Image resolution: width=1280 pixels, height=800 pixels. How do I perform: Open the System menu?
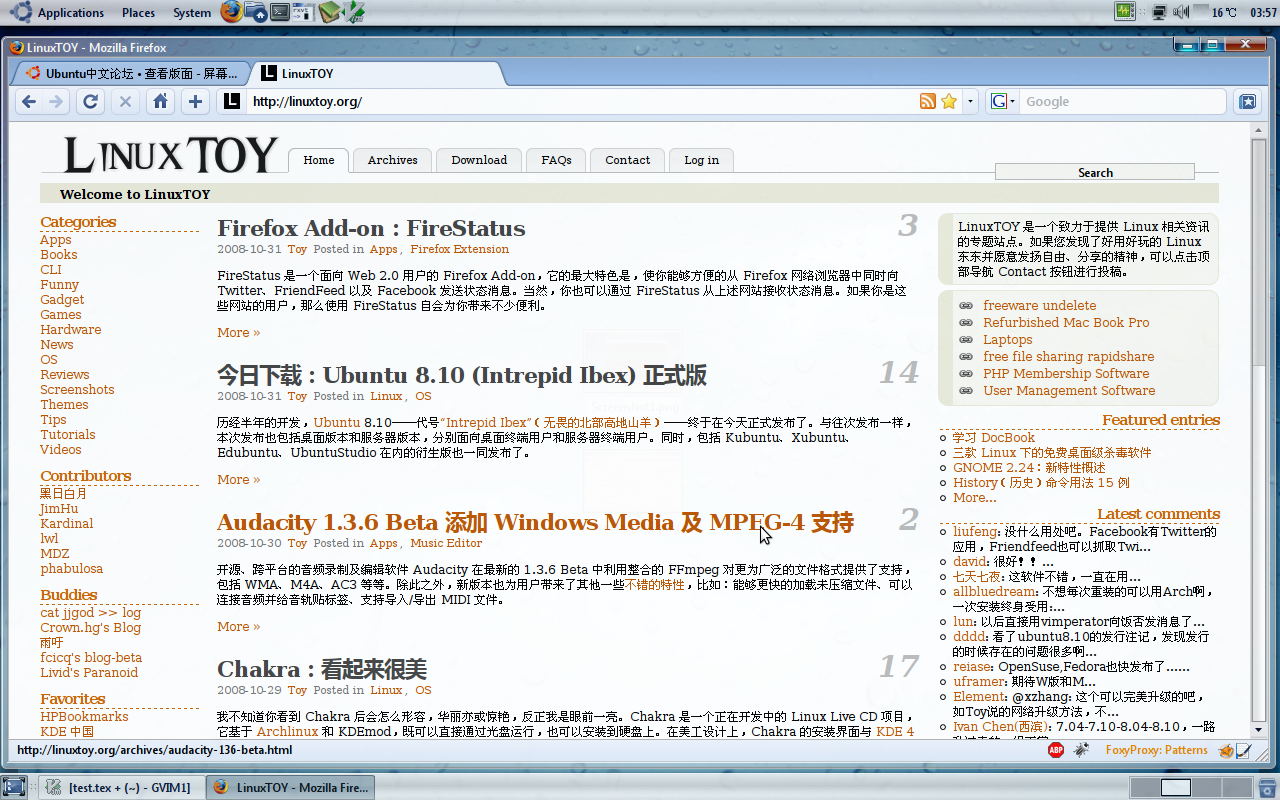coord(191,12)
